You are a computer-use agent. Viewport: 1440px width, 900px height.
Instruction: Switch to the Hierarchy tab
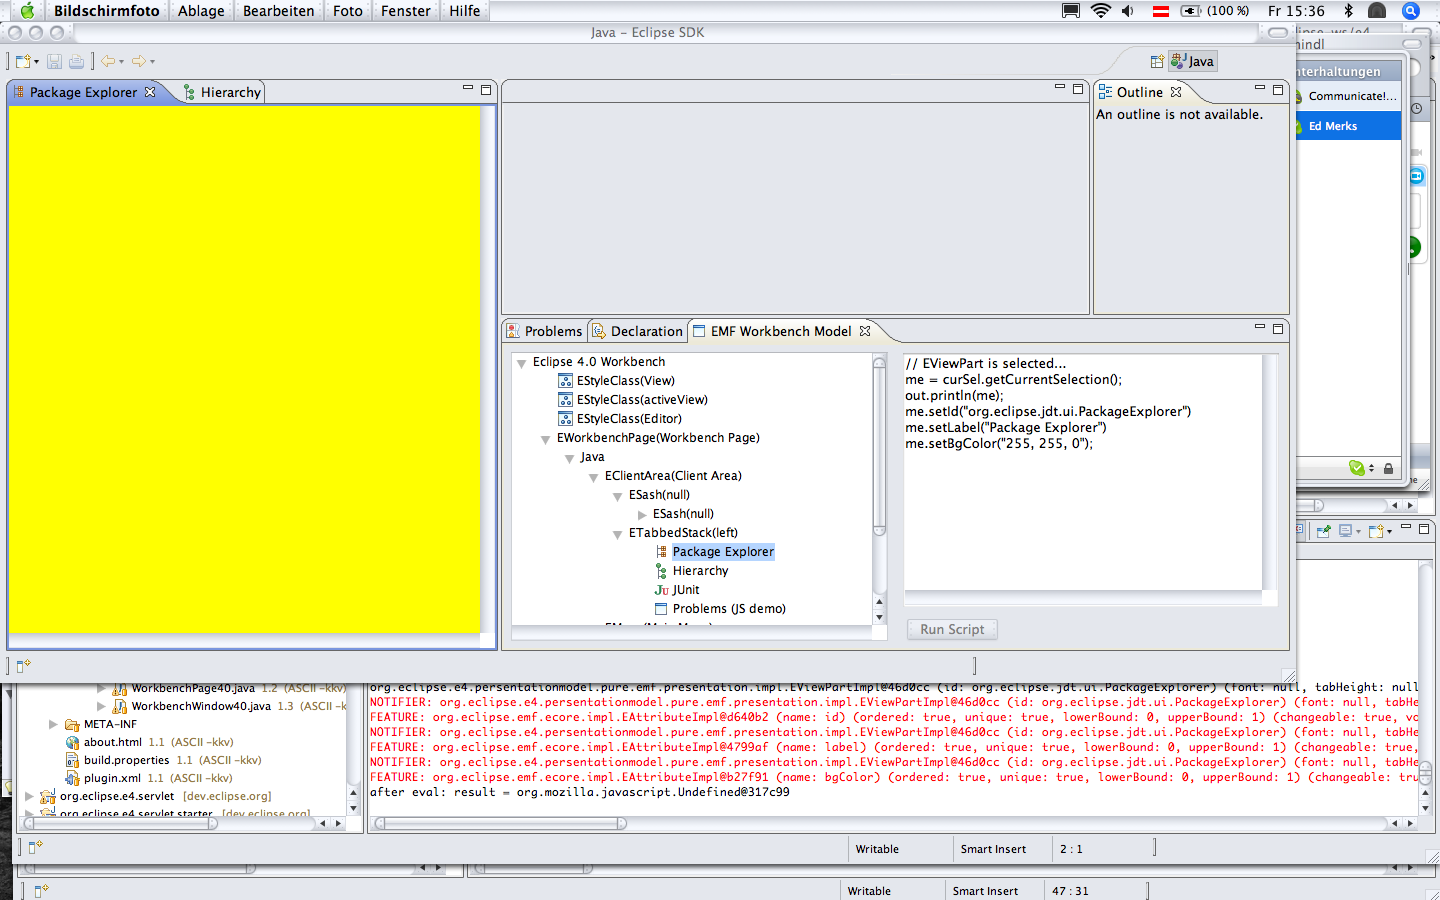click(x=222, y=92)
